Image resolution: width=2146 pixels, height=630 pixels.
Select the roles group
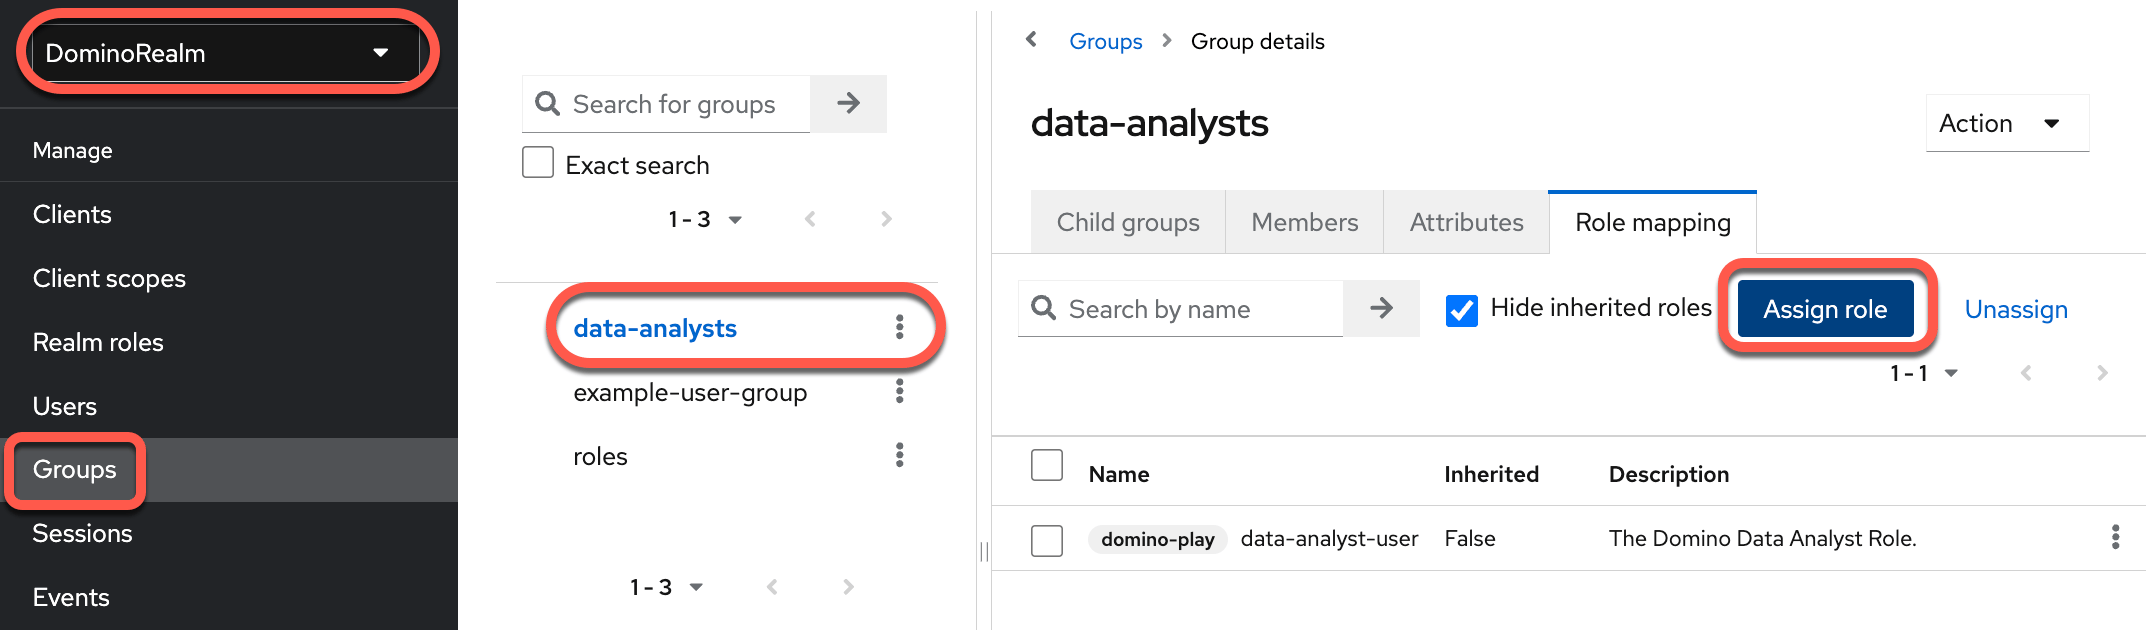pyautogui.click(x=600, y=456)
